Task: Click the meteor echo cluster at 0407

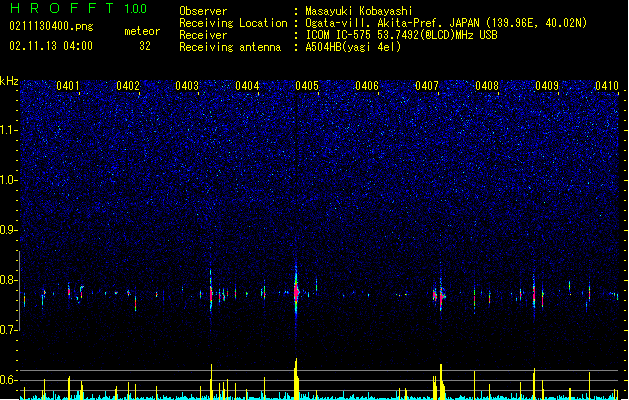Action: coord(439,296)
